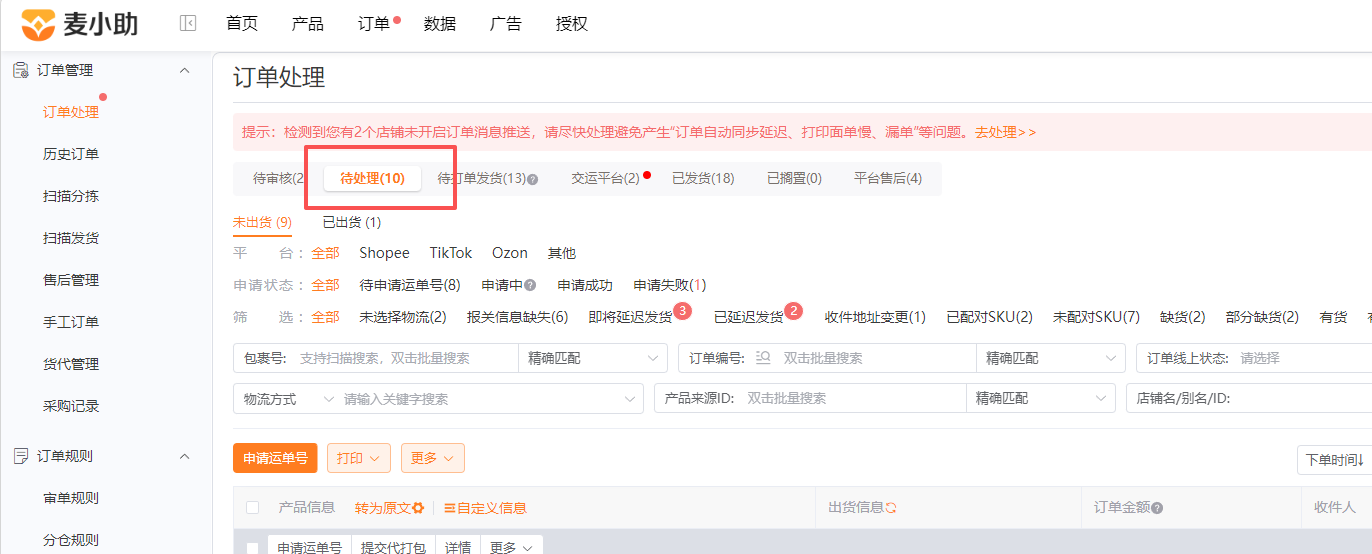Switch to the 已发货(18) tab
Screen dimensions: 1372x554
[x=703, y=179]
